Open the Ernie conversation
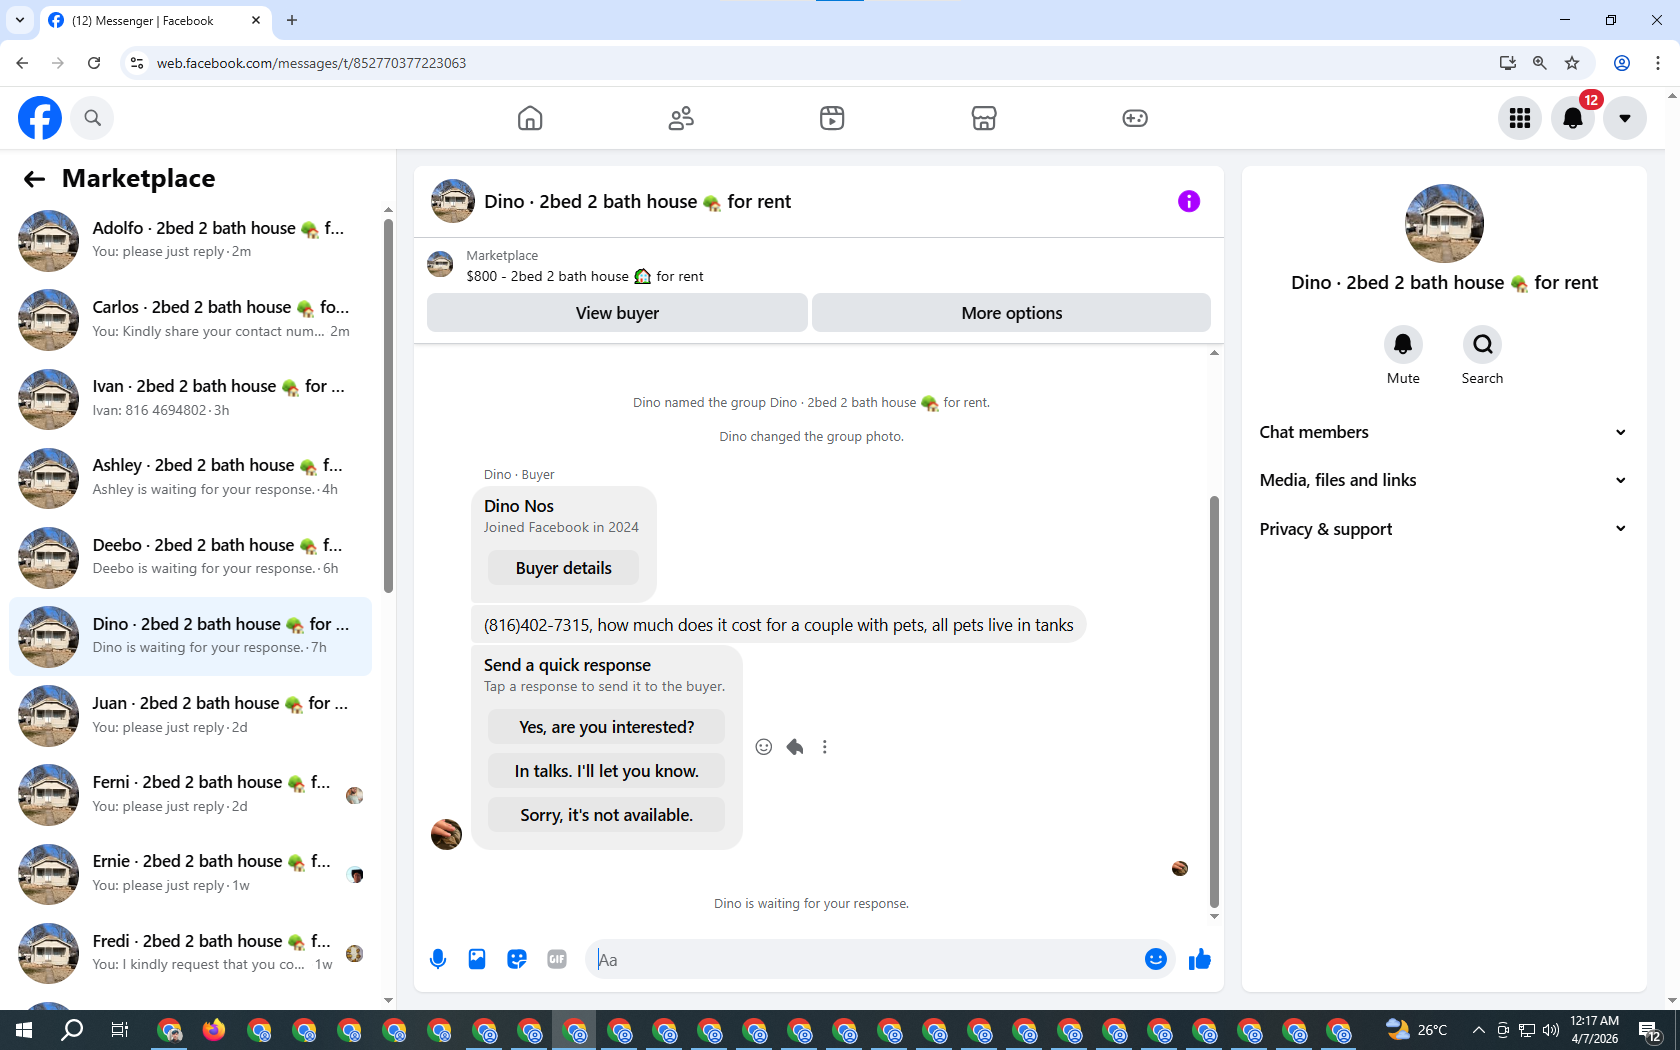Viewport: 1680px width, 1050px height. (x=190, y=873)
